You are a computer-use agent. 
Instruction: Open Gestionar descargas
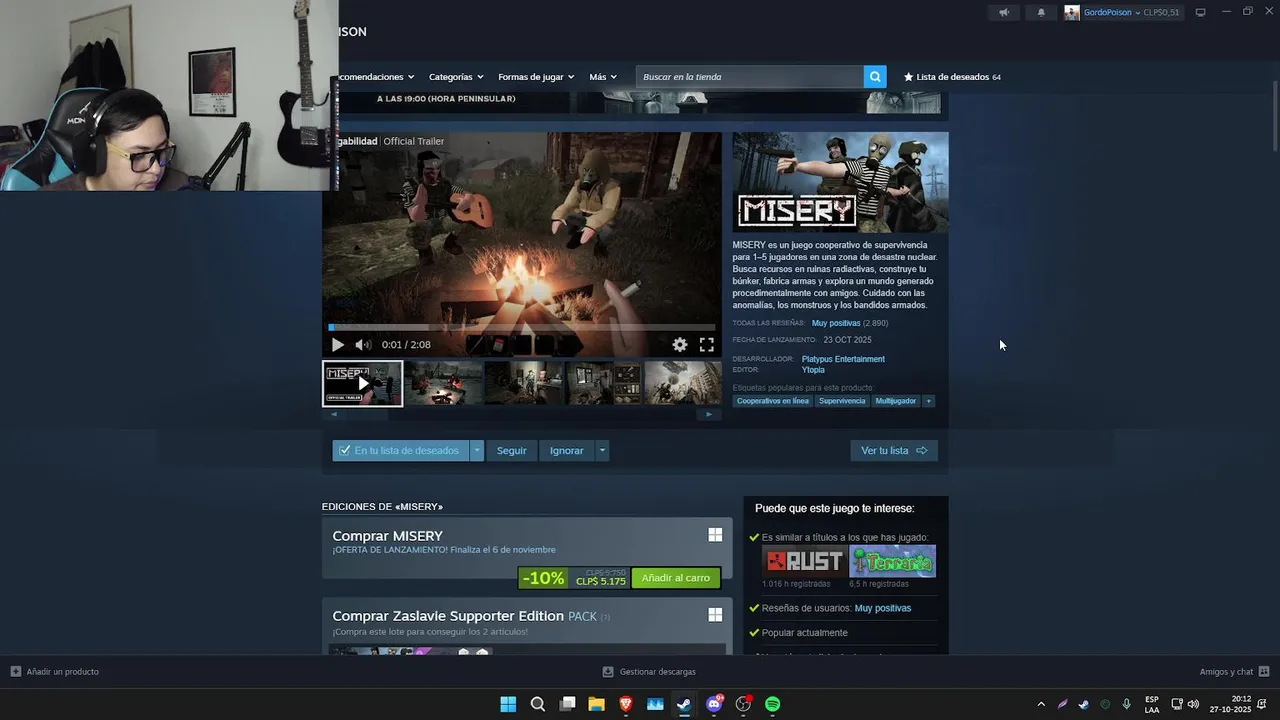(x=649, y=672)
